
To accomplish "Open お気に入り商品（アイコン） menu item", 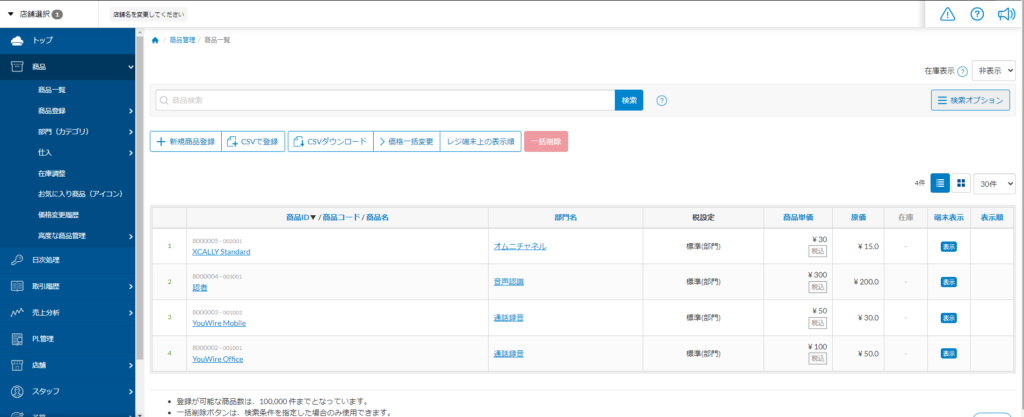I will (x=81, y=194).
